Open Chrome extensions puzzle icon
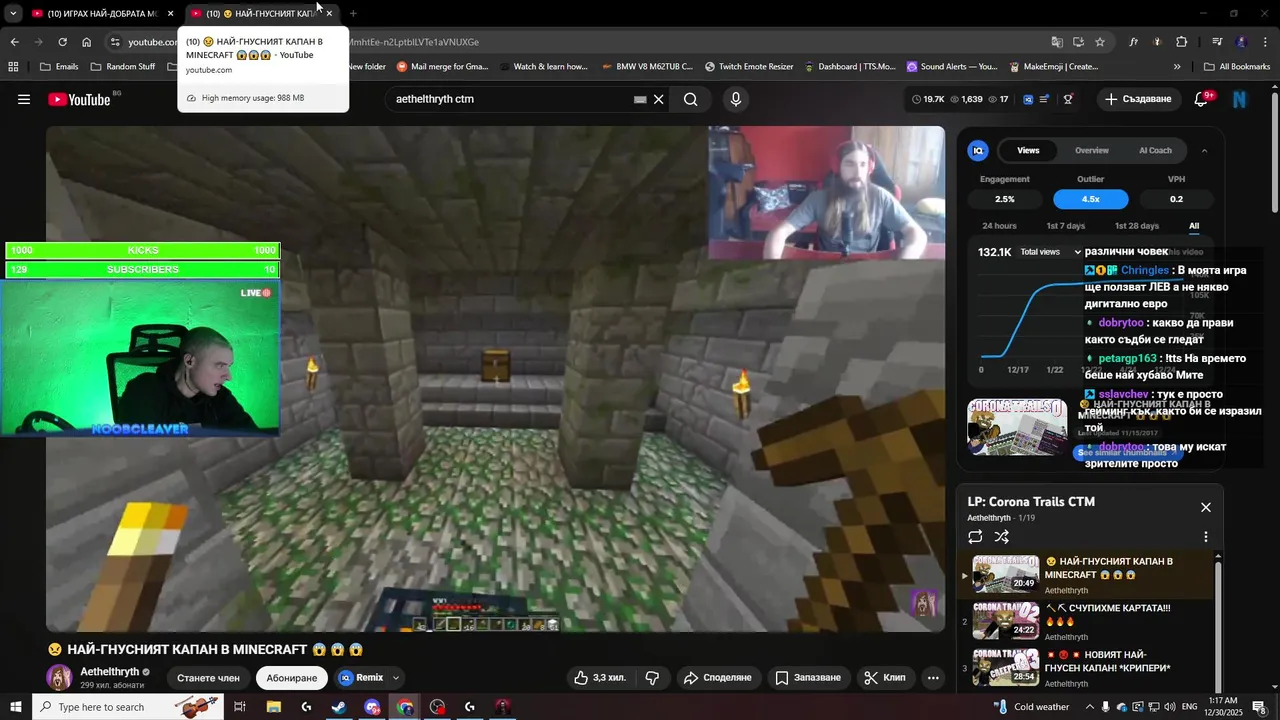This screenshot has height=720, width=1280. click(1182, 42)
